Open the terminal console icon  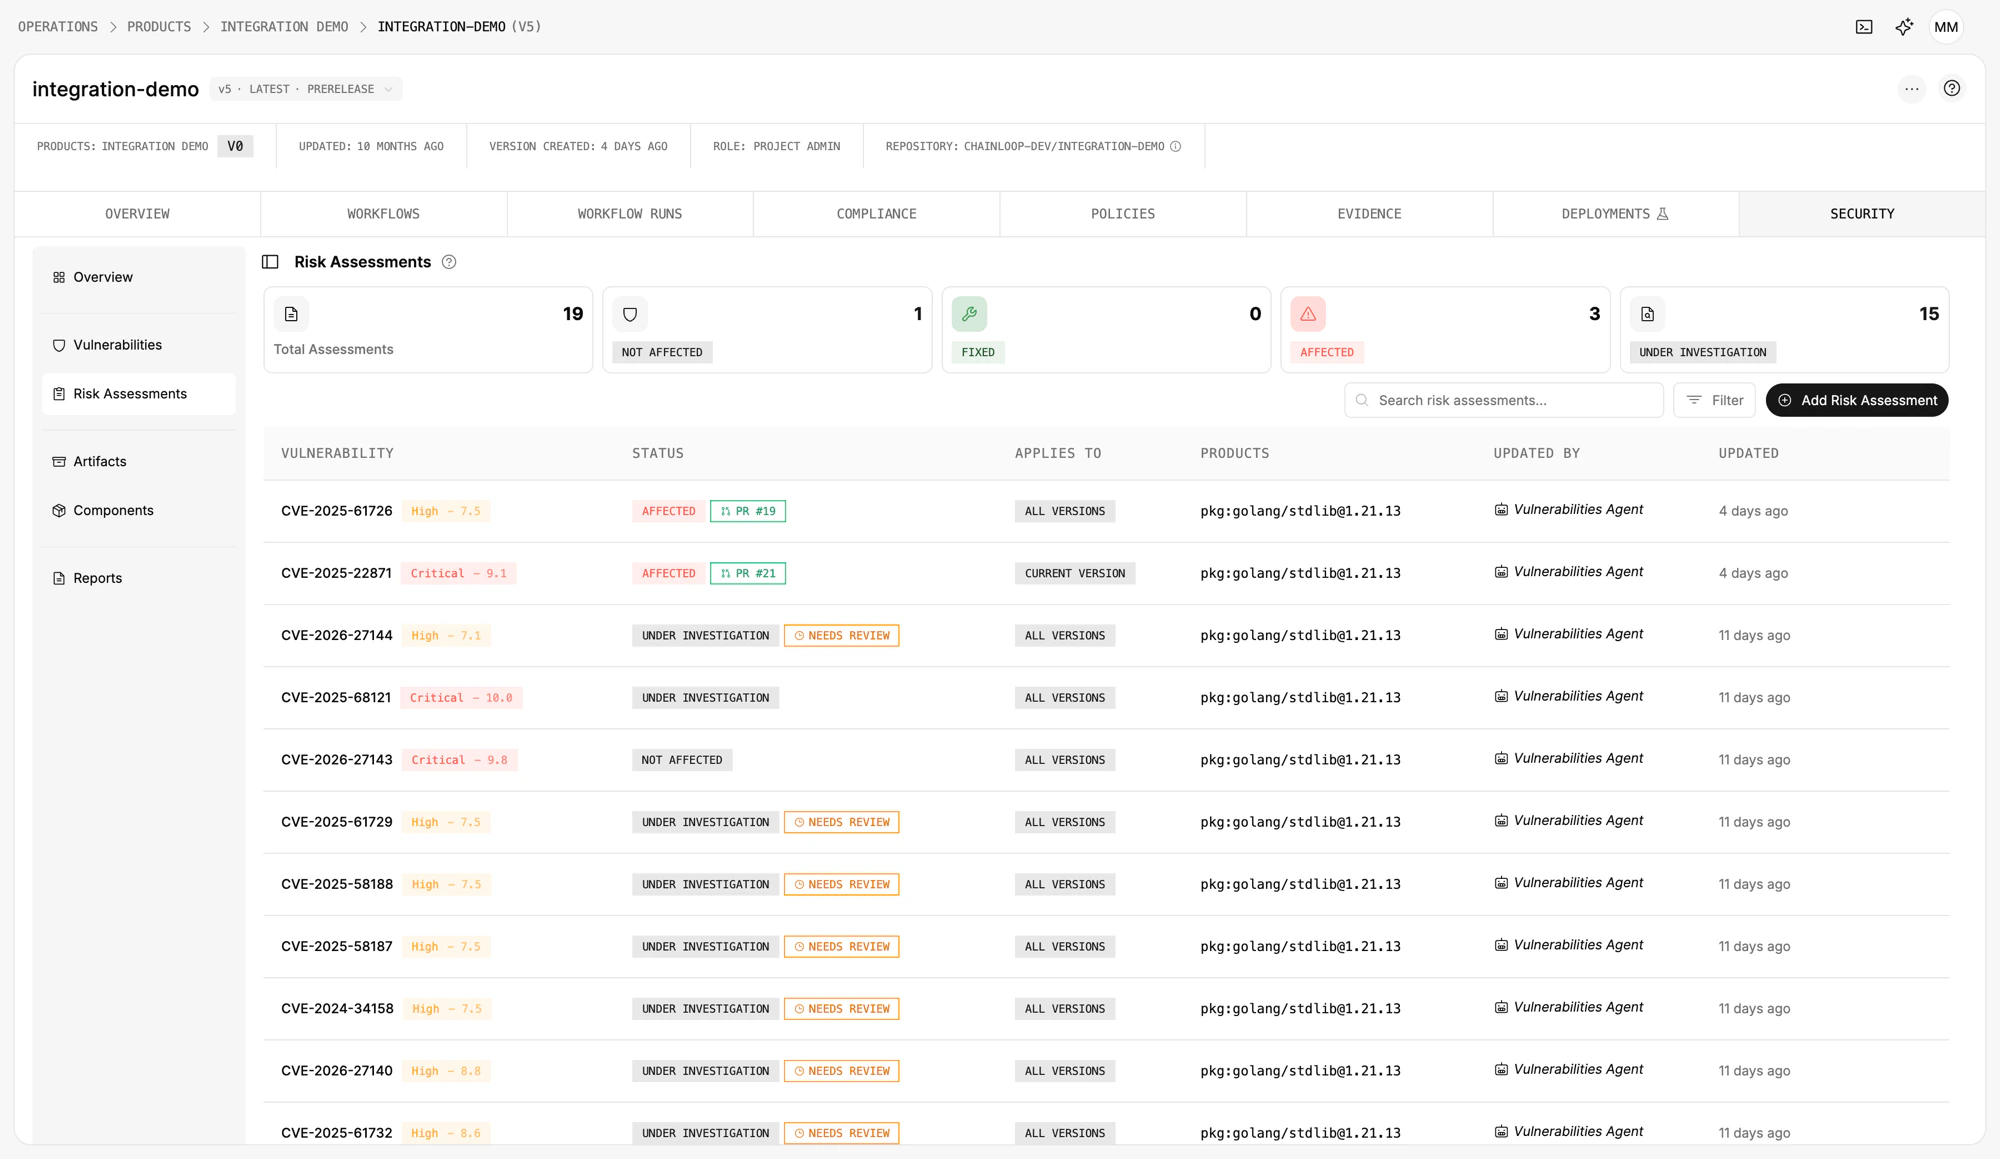pyautogui.click(x=1864, y=27)
